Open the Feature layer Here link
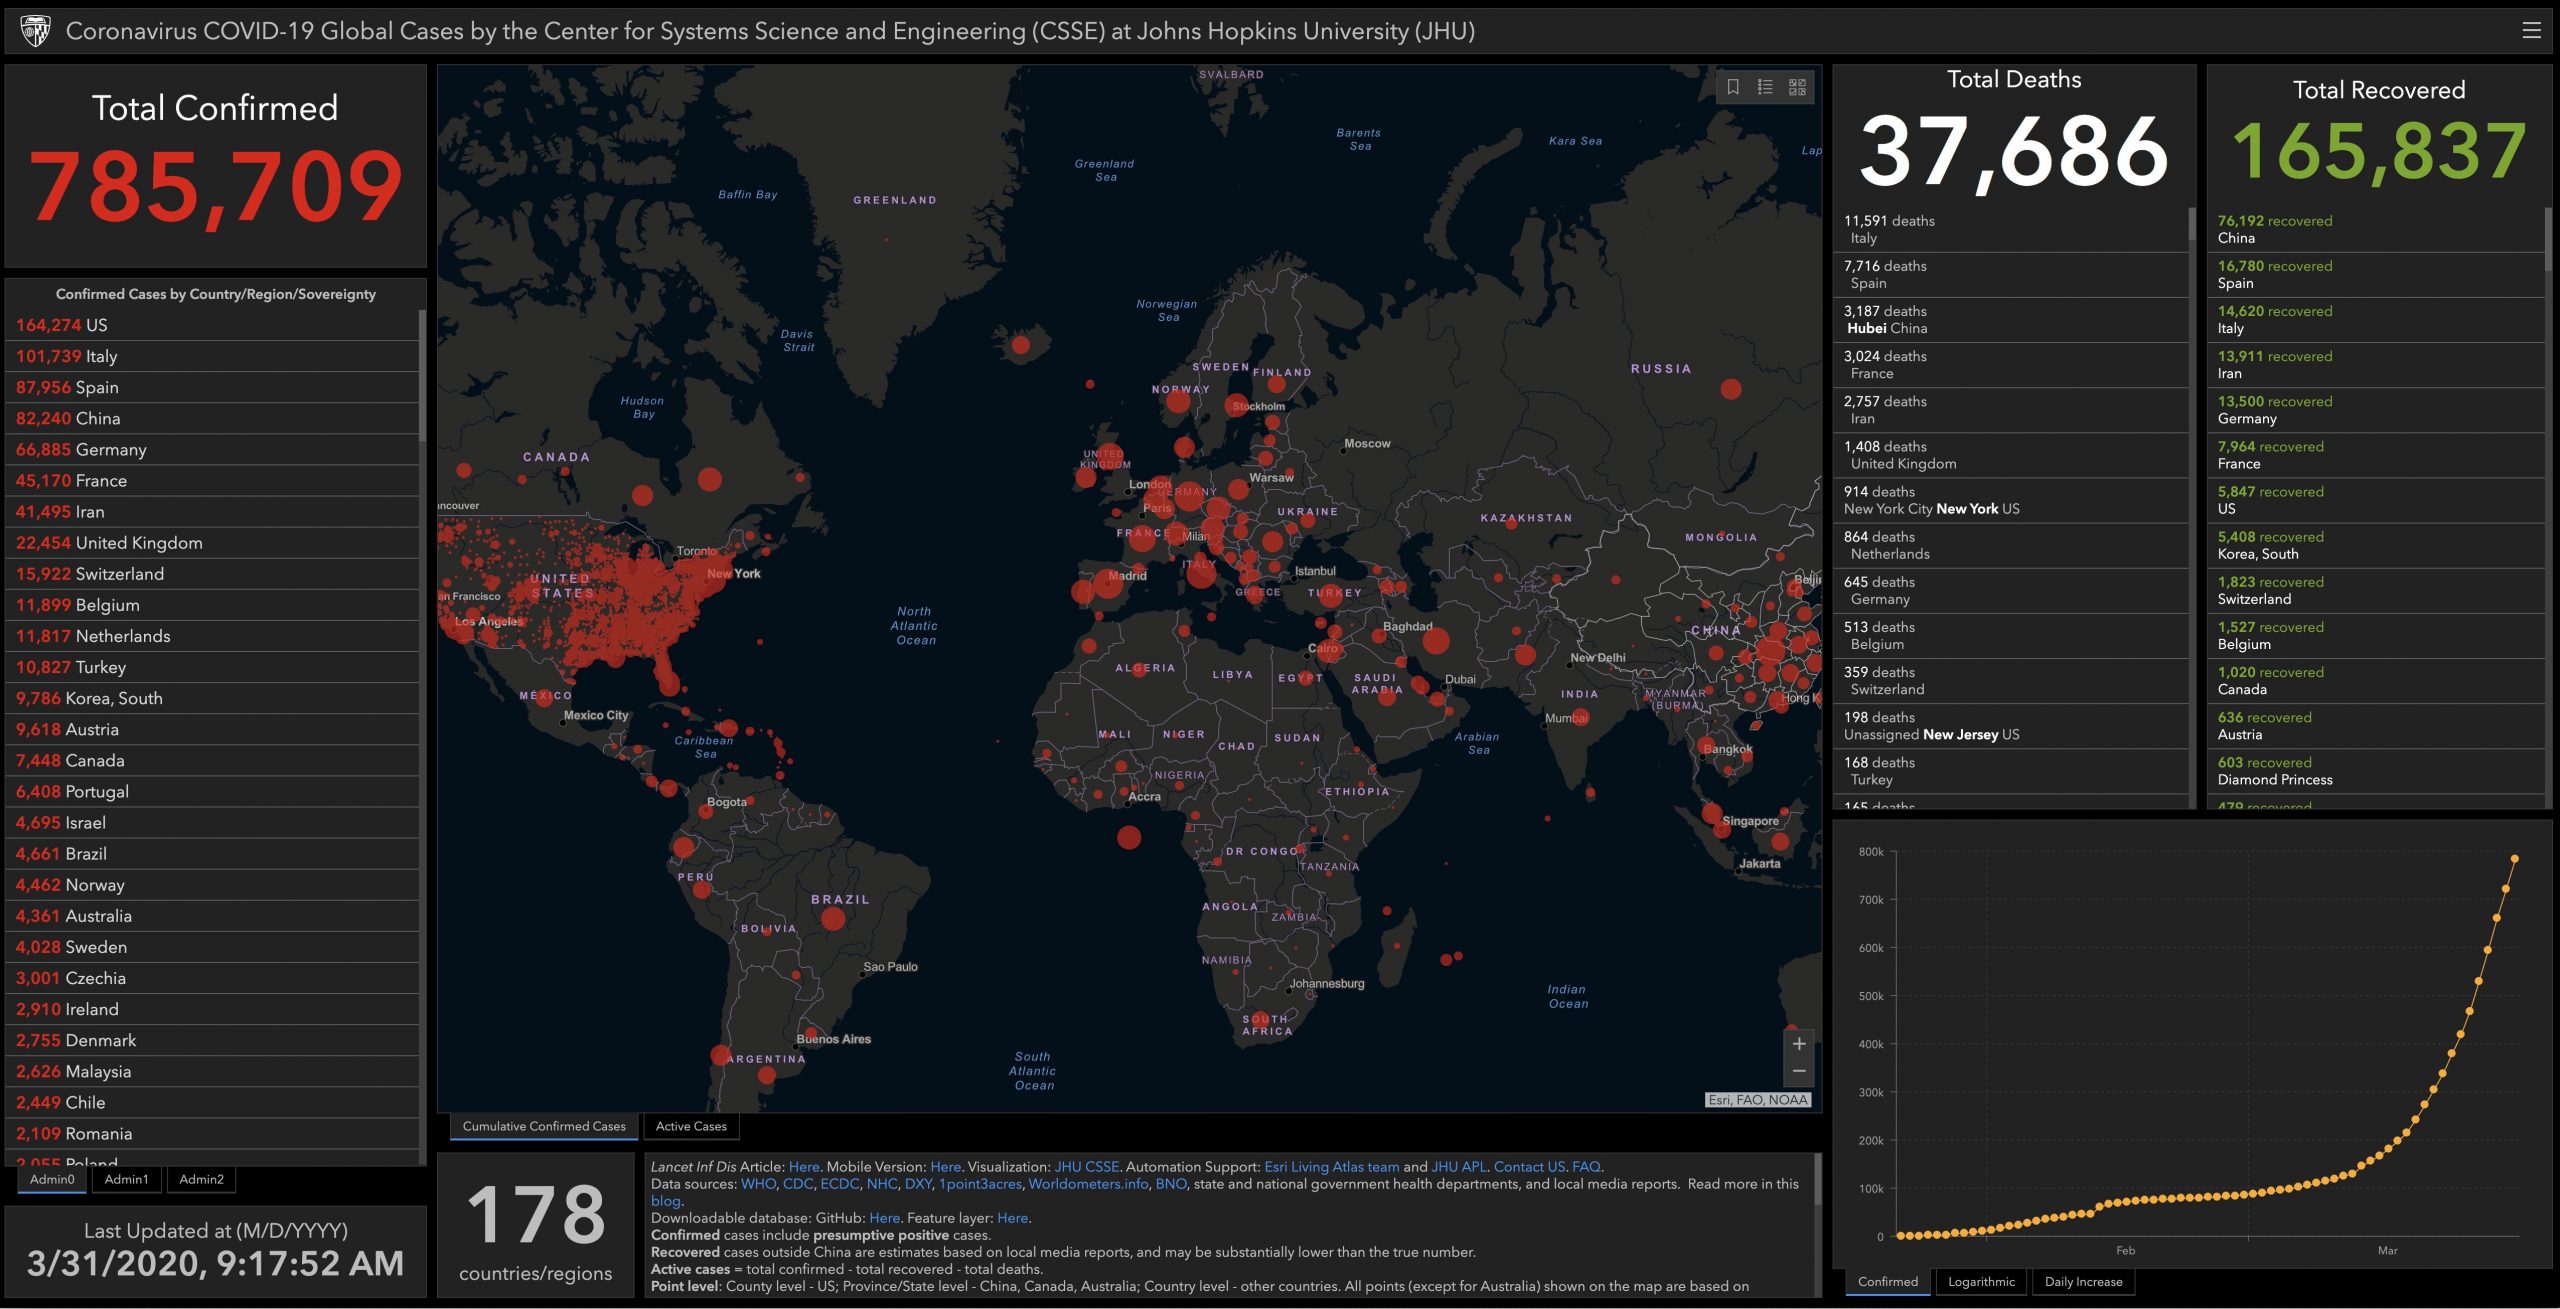The width and height of the screenshot is (2560, 1309). 1012,1218
